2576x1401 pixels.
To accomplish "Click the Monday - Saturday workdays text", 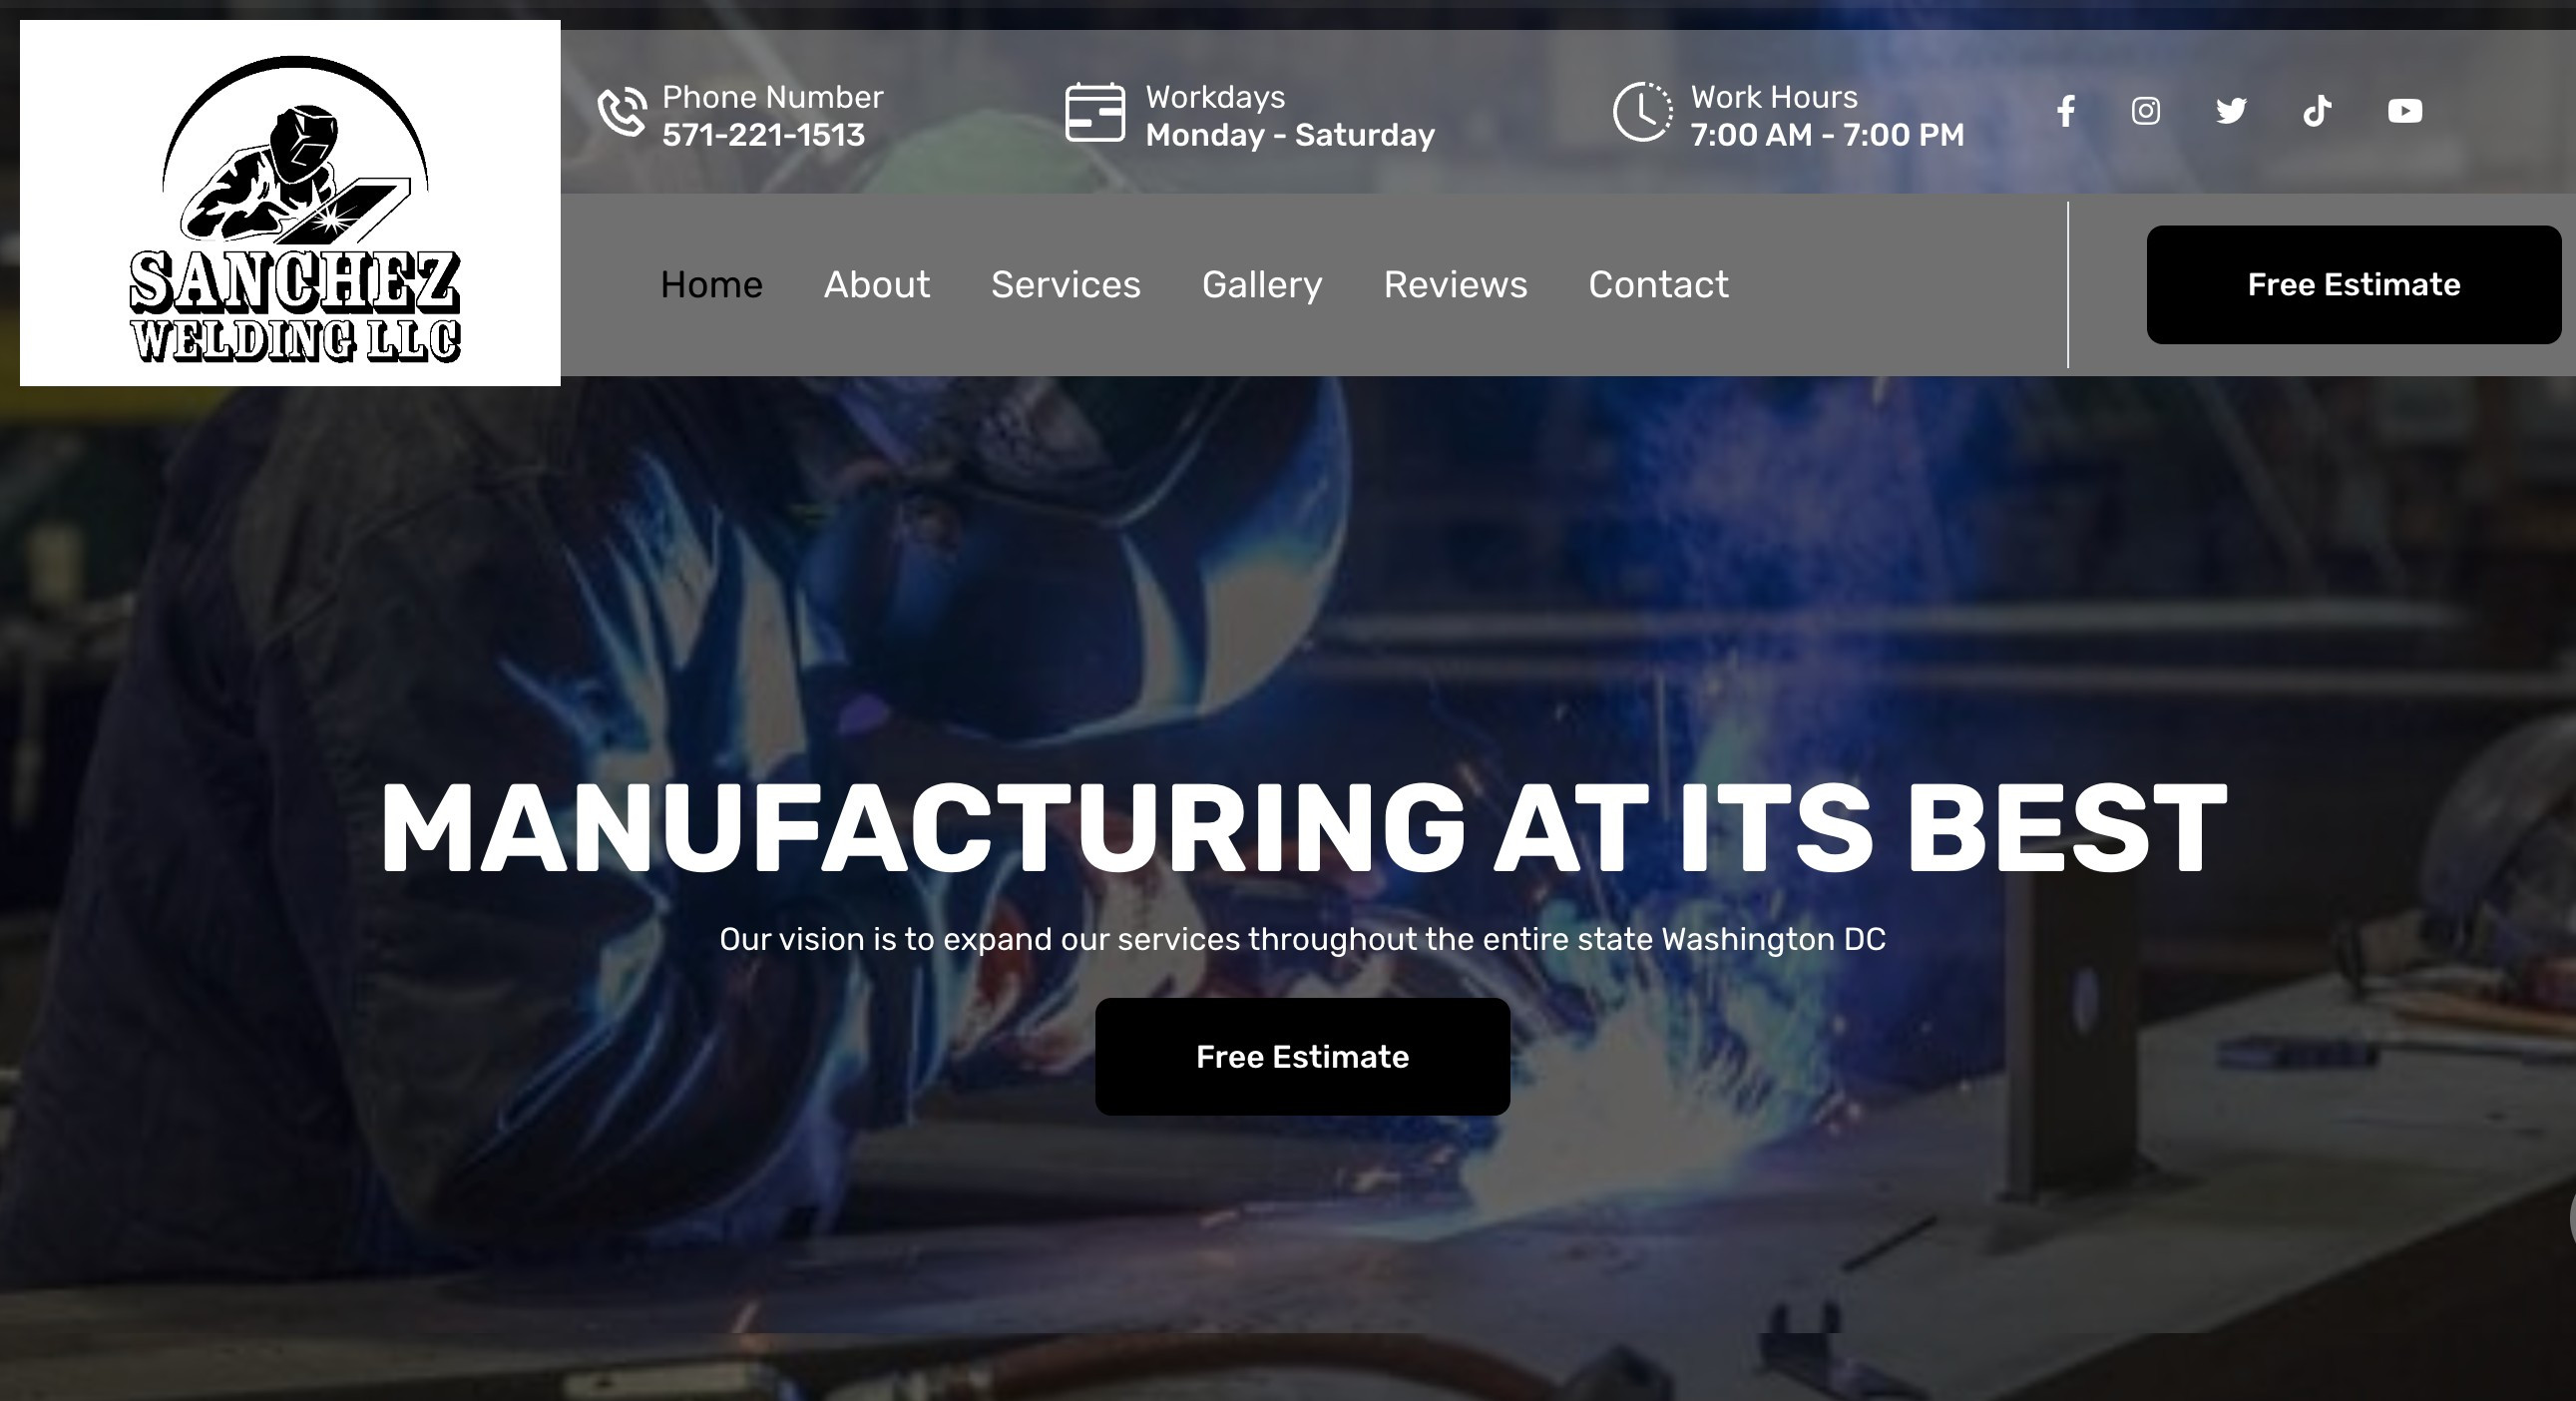I will tap(1290, 135).
